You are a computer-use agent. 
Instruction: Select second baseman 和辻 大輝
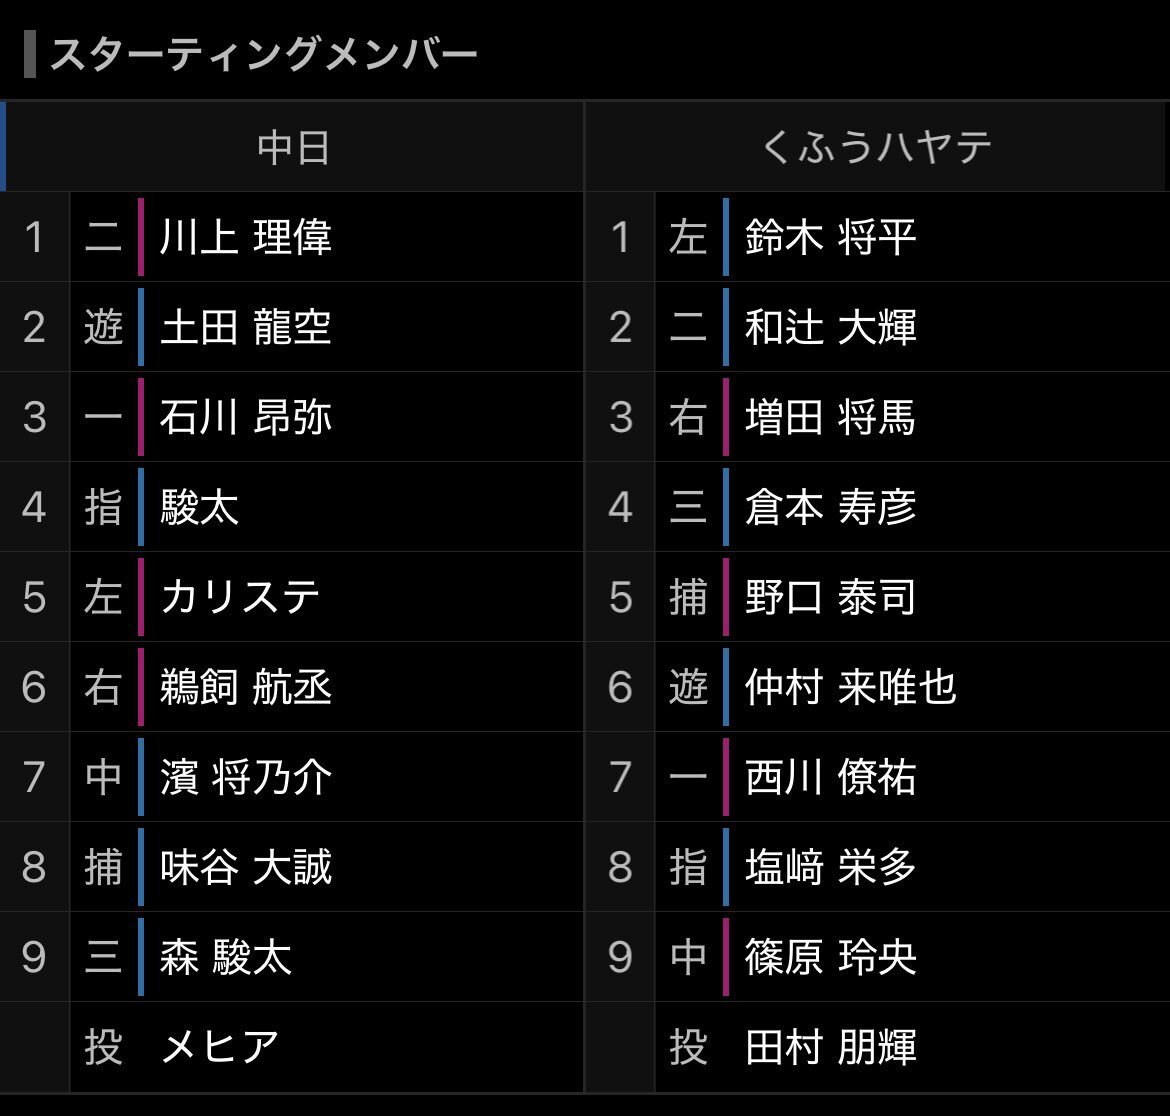830,327
